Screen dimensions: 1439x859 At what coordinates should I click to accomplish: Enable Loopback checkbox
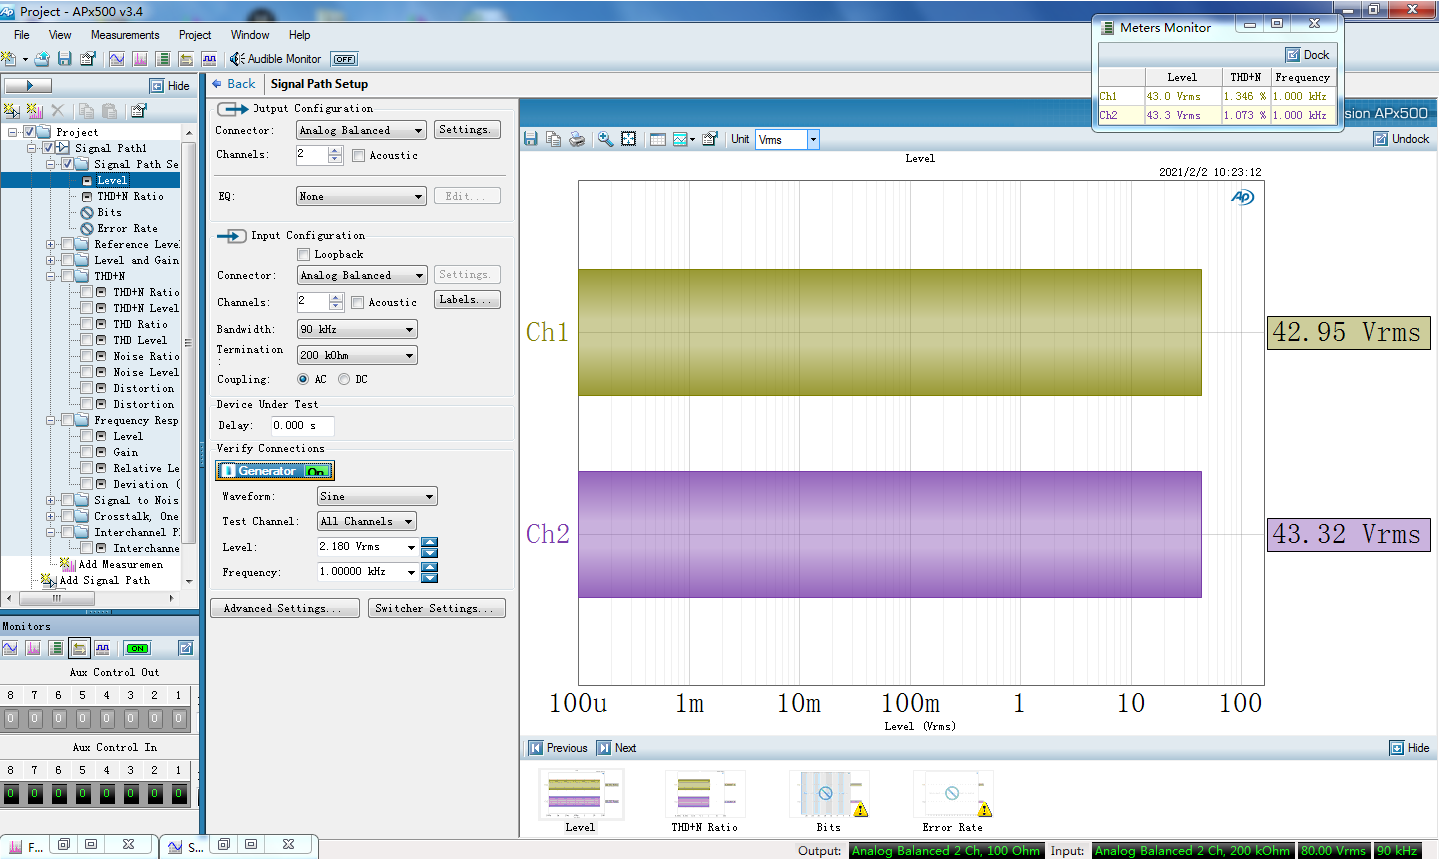(304, 255)
